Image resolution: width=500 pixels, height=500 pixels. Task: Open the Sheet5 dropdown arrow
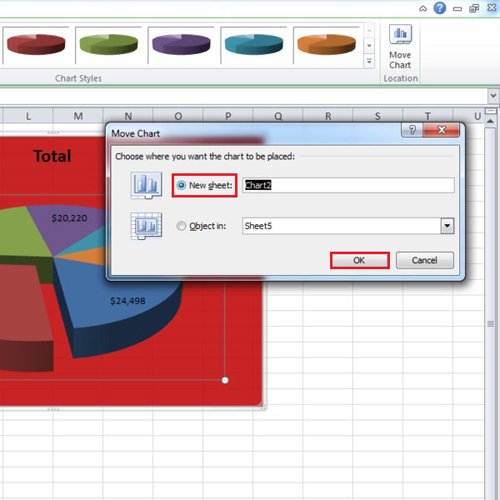tap(447, 226)
